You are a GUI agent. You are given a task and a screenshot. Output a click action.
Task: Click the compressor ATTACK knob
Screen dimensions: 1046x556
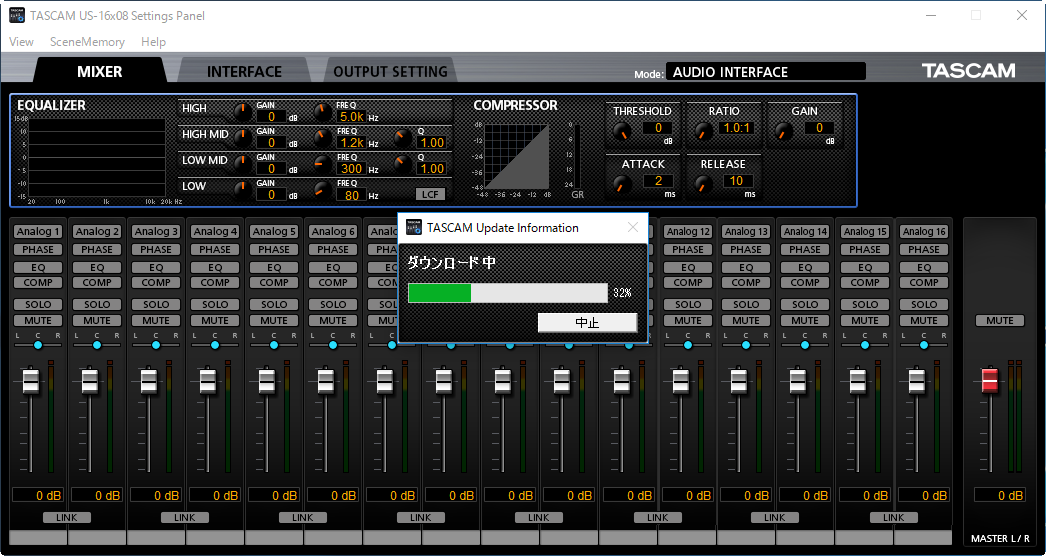622,184
